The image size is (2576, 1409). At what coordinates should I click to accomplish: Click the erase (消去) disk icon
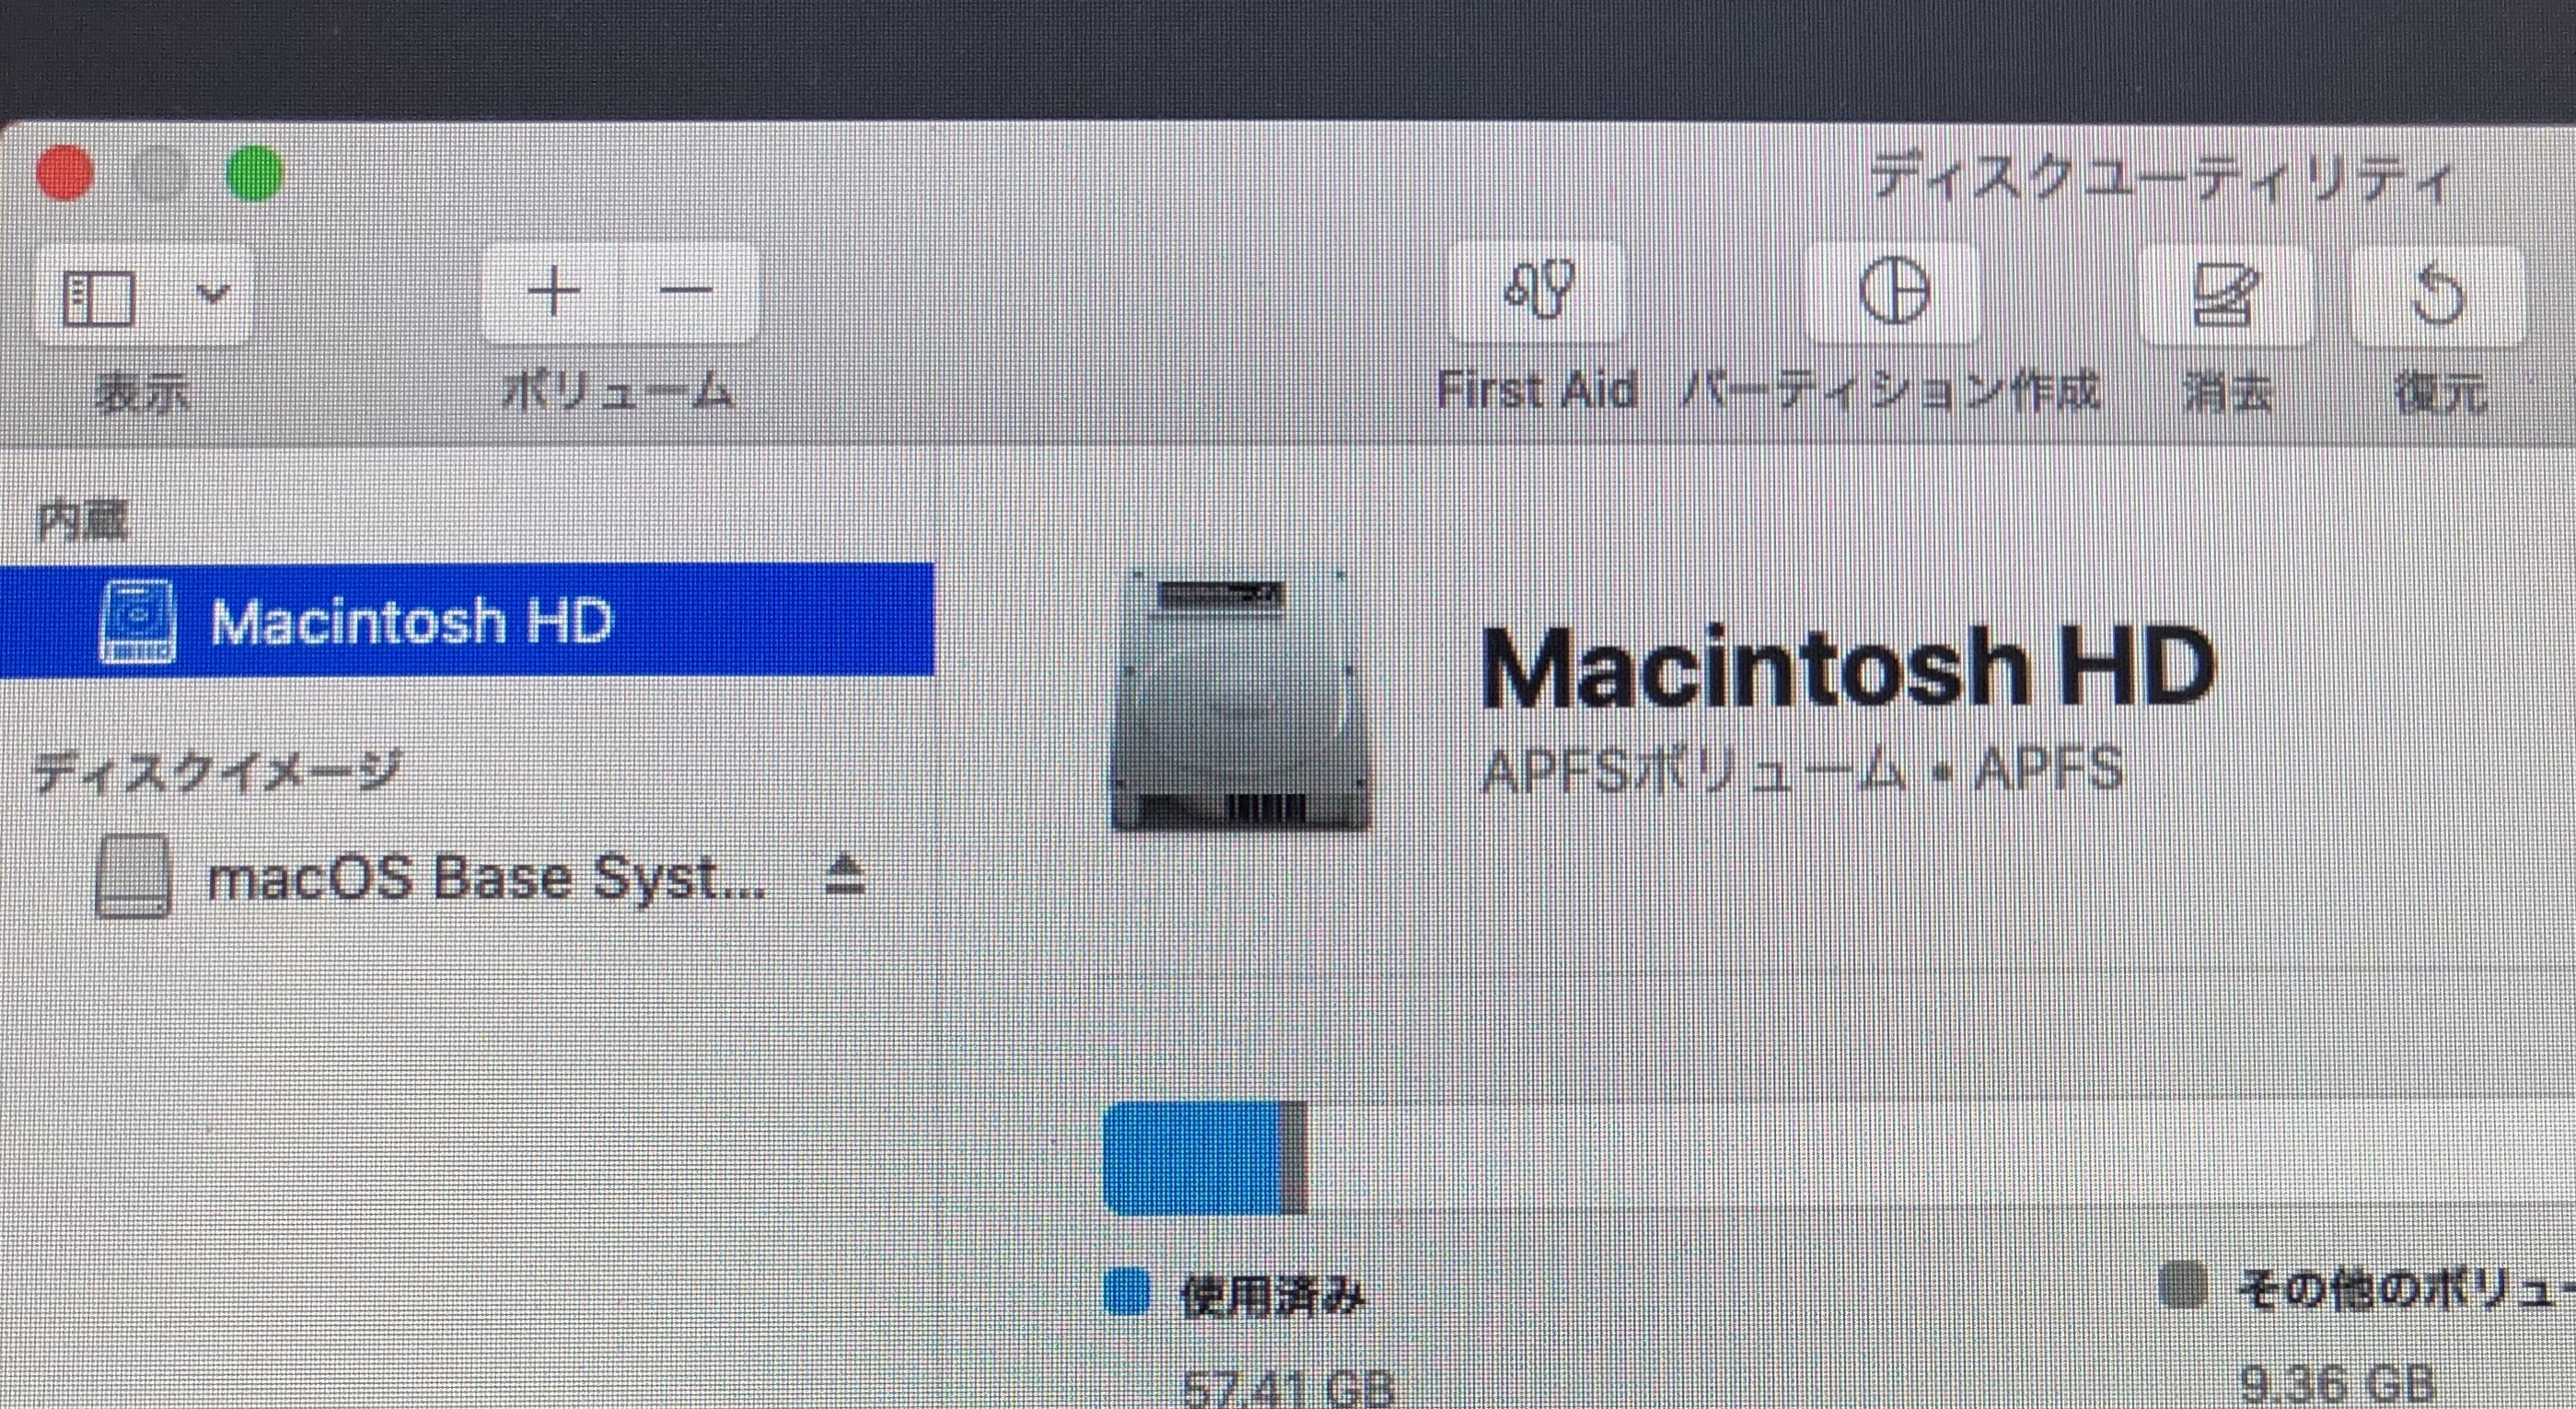point(2225,294)
